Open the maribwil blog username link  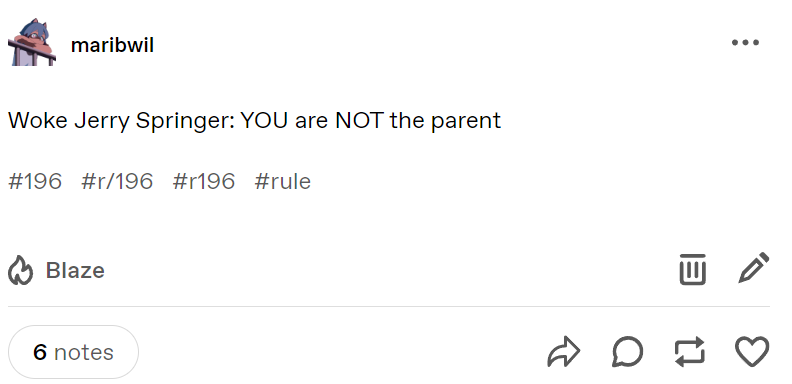click(112, 45)
